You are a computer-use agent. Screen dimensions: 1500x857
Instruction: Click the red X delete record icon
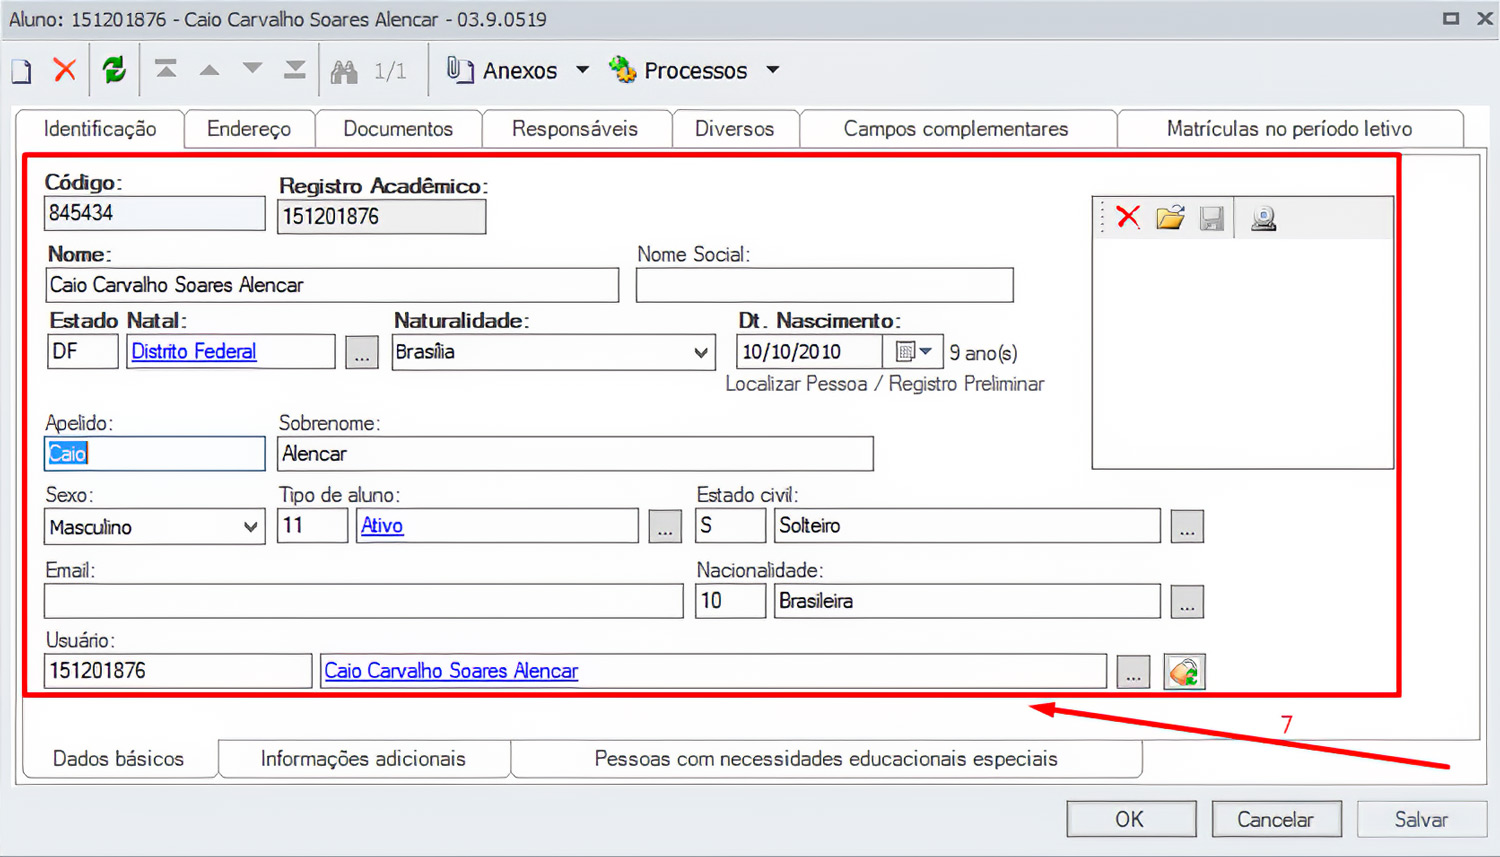tap(65, 70)
